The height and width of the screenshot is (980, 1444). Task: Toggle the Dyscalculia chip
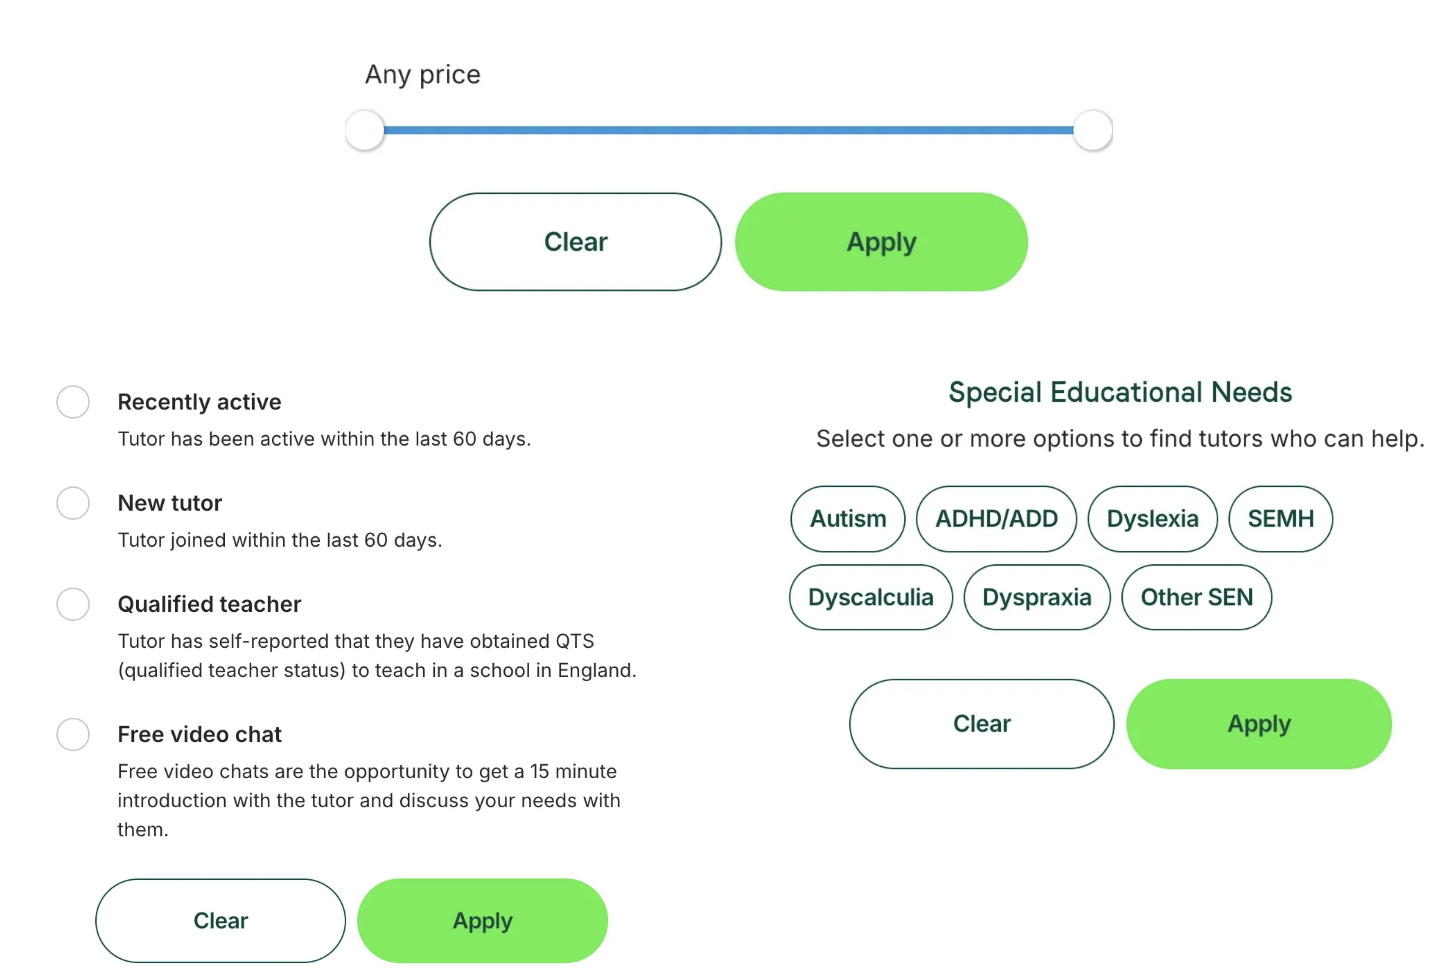click(871, 598)
